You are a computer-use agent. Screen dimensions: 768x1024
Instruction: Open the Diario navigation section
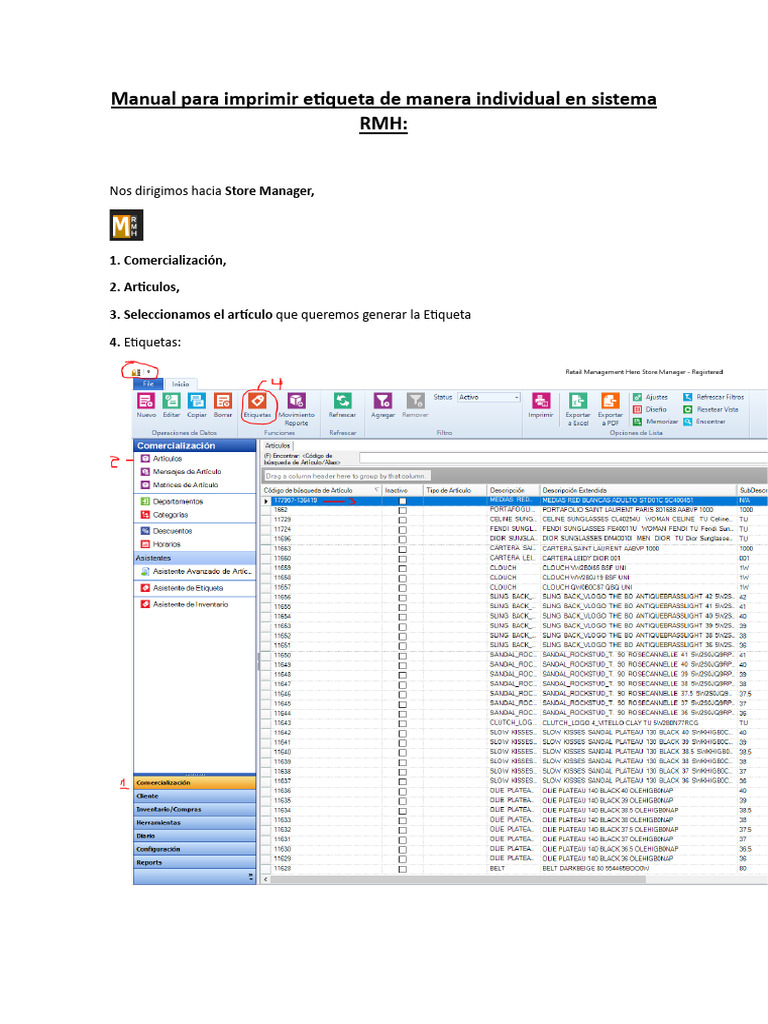coord(195,836)
